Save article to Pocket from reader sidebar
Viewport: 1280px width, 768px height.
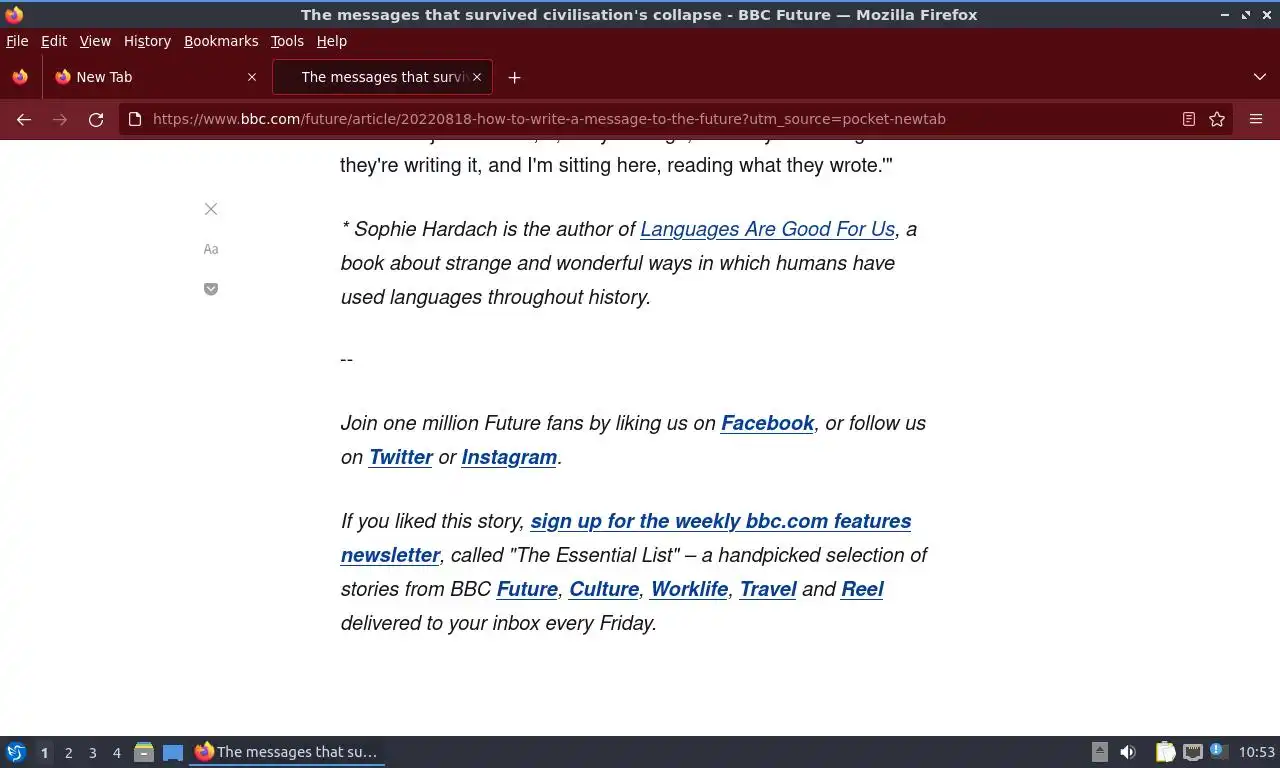point(211,289)
